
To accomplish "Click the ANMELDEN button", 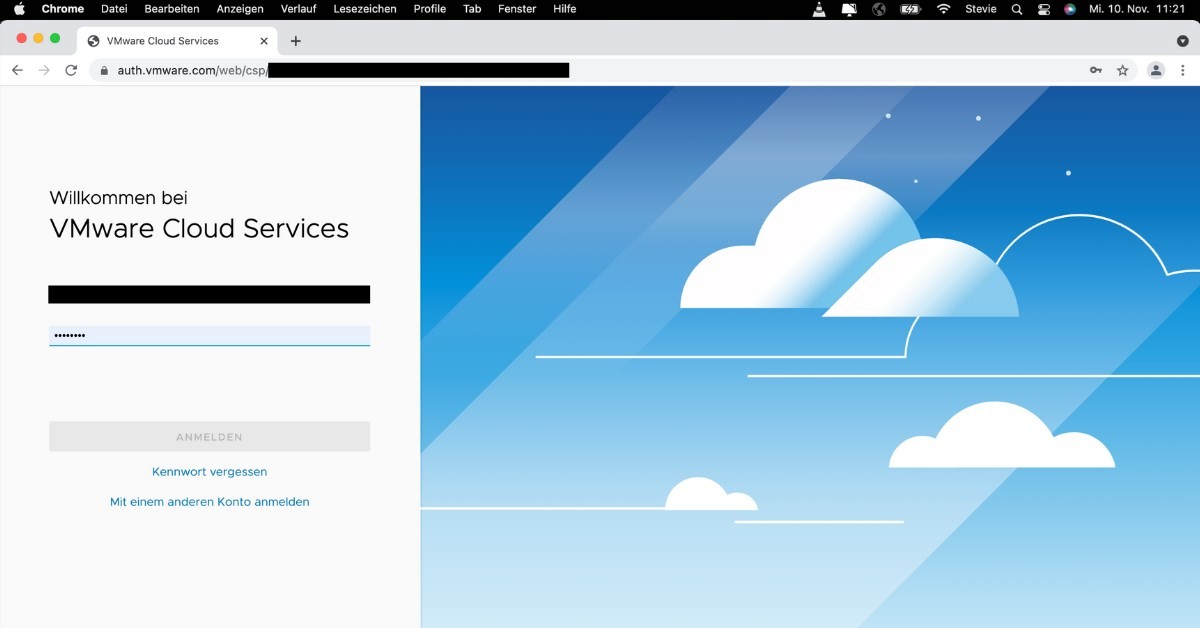I will (209, 437).
